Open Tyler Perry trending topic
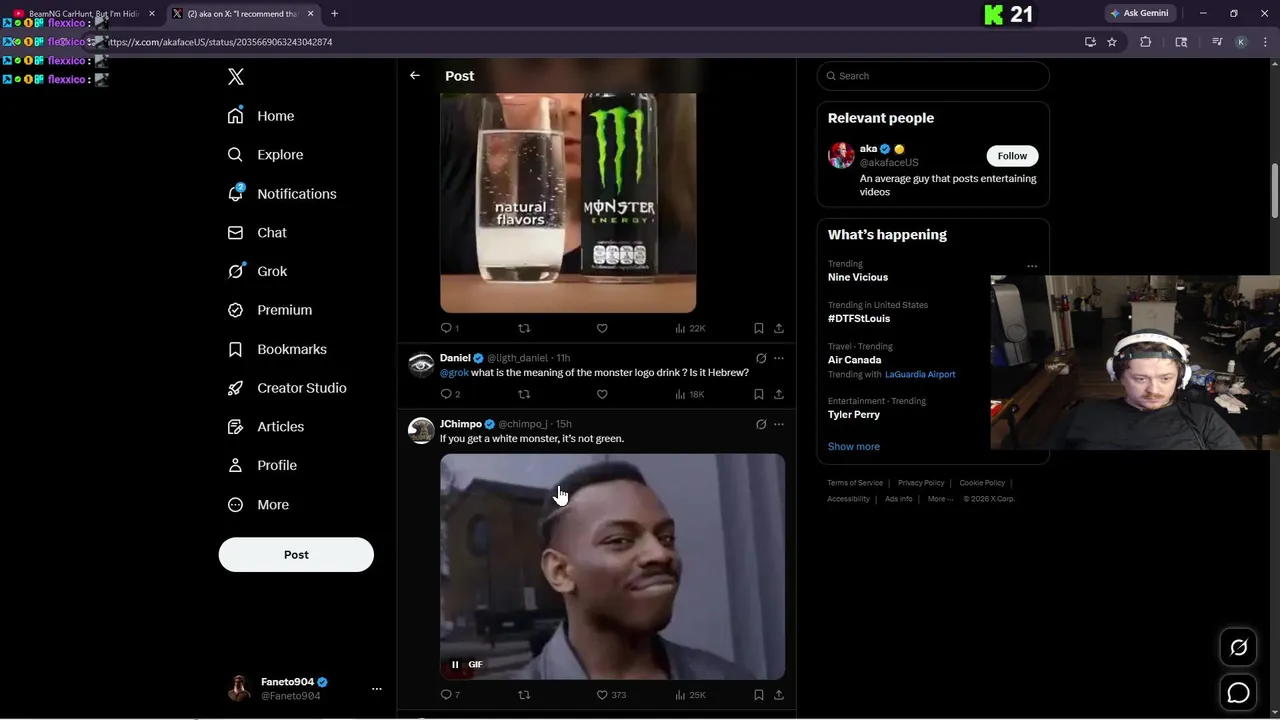Viewport: 1280px width, 720px height. click(x=854, y=414)
